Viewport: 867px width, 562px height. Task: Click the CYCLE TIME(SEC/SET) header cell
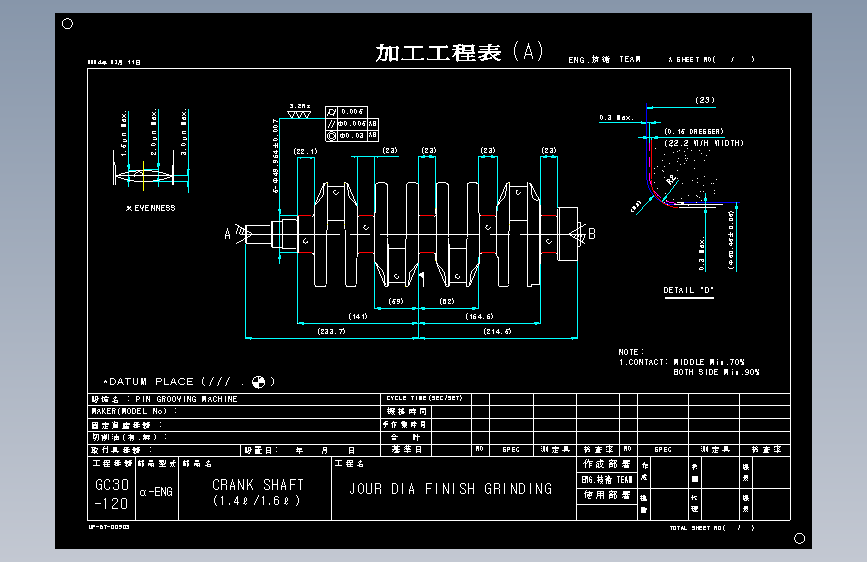[x=424, y=398]
